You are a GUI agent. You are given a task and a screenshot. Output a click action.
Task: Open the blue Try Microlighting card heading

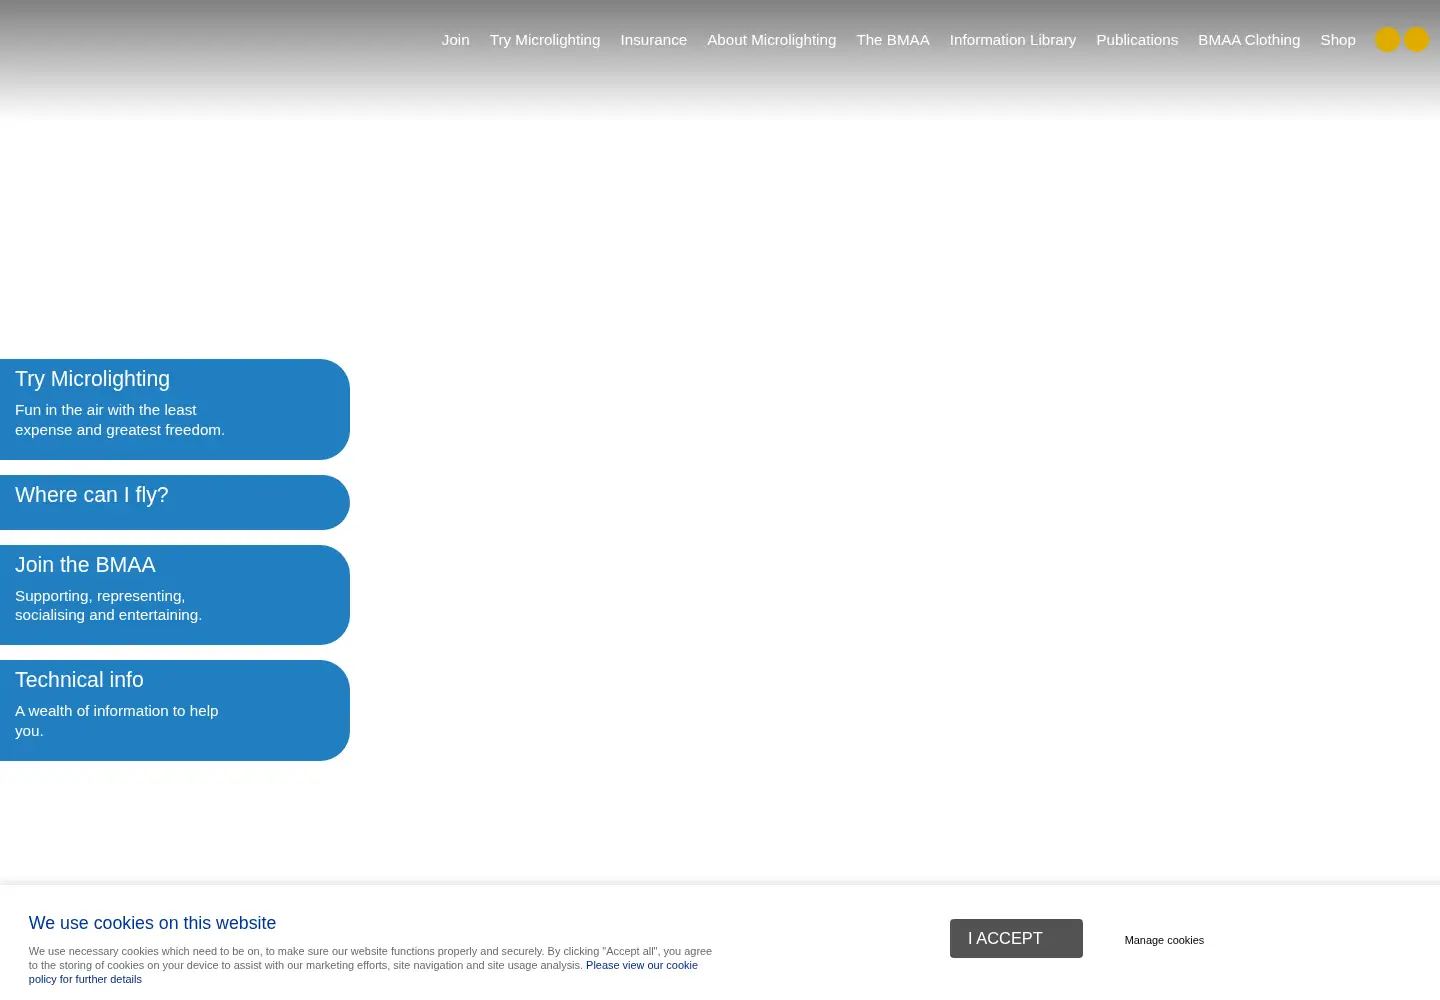92,379
